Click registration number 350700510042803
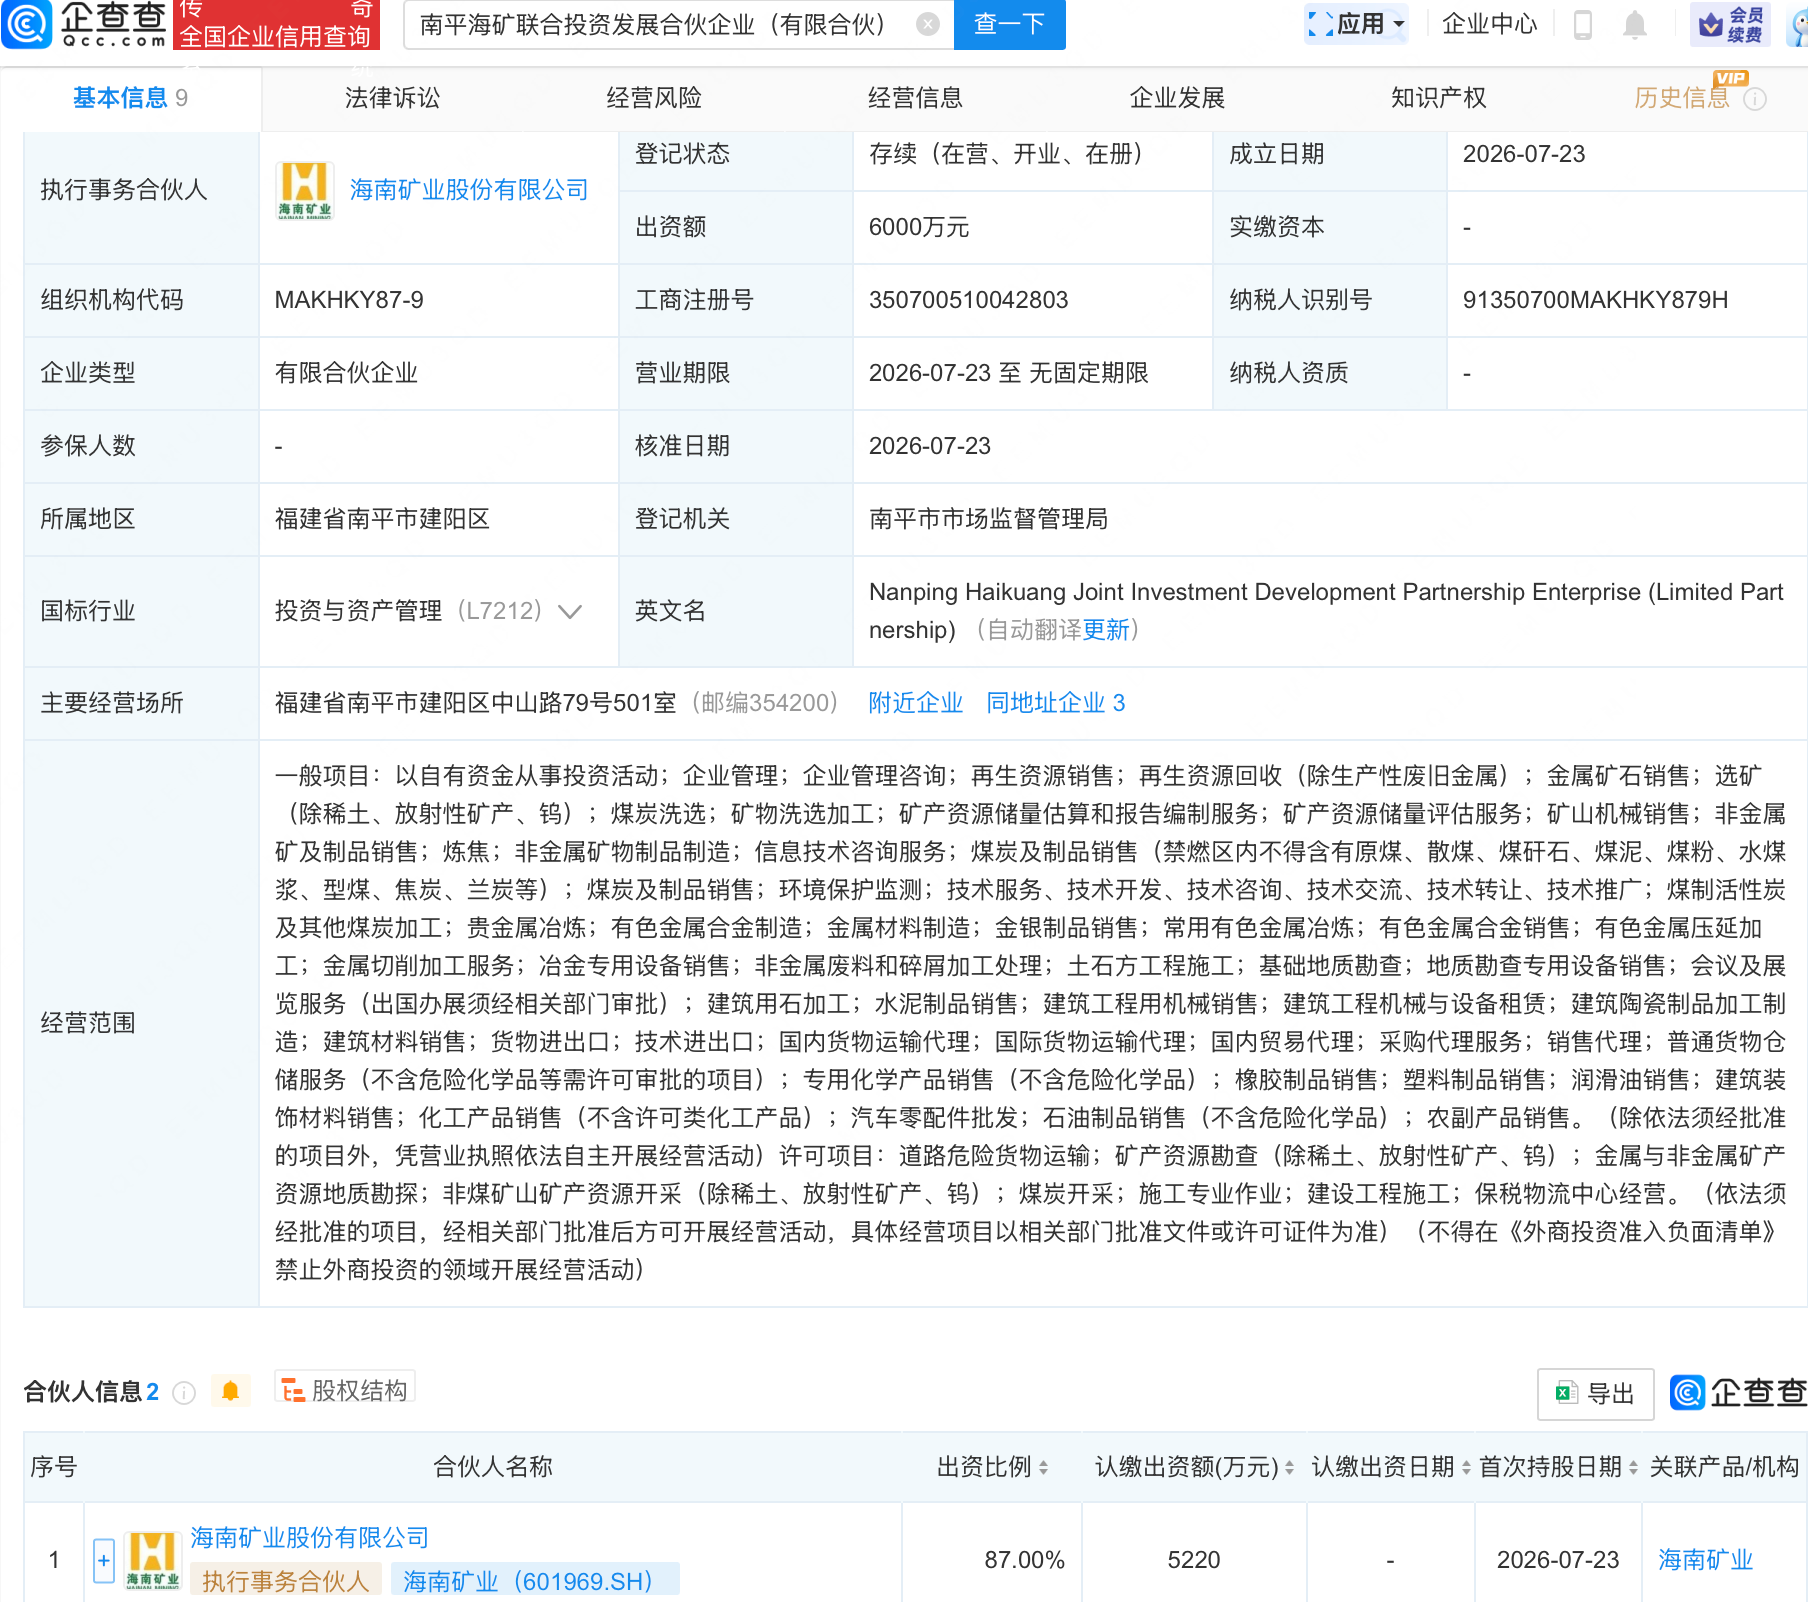This screenshot has height=1602, width=1808. click(x=968, y=300)
